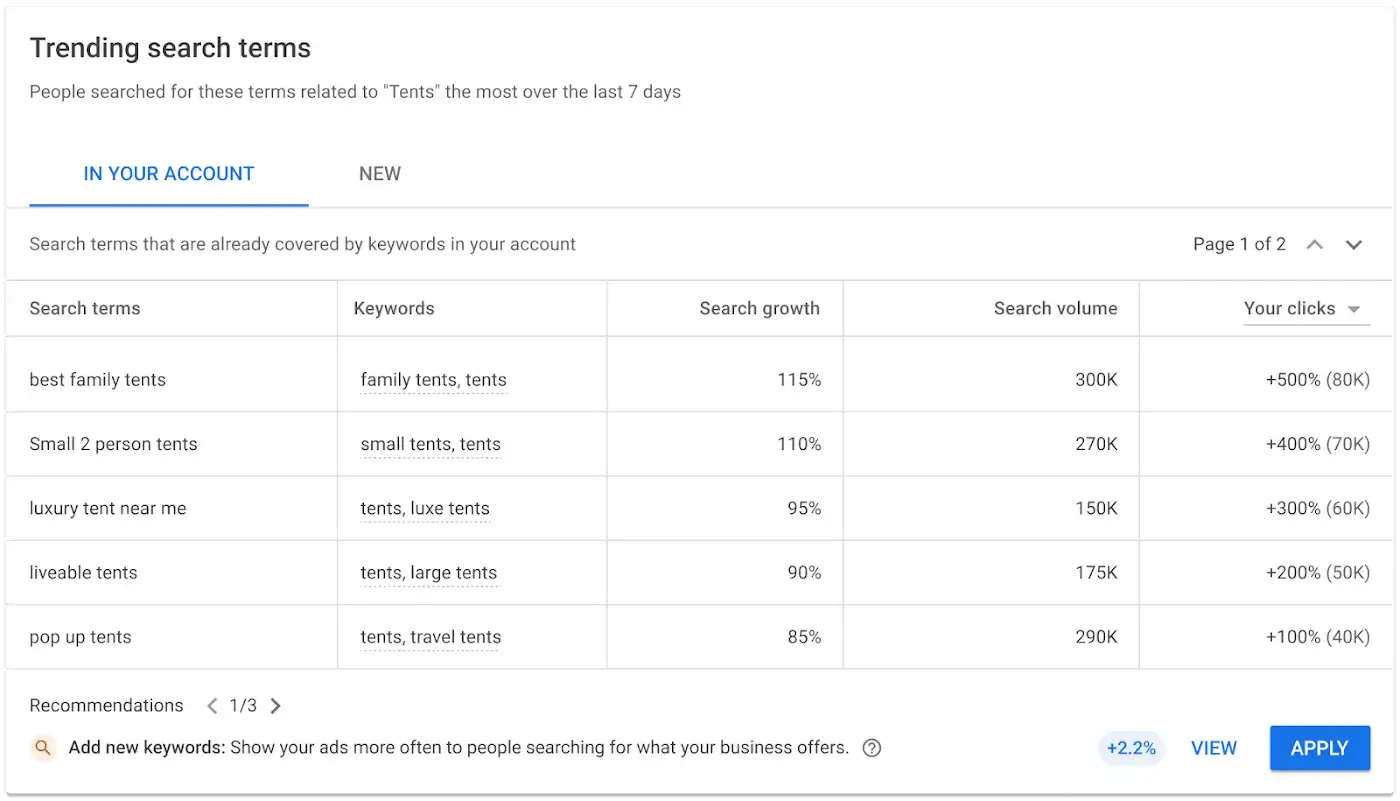
Task: Sort the table by the Search volume header
Action: (1056, 308)
